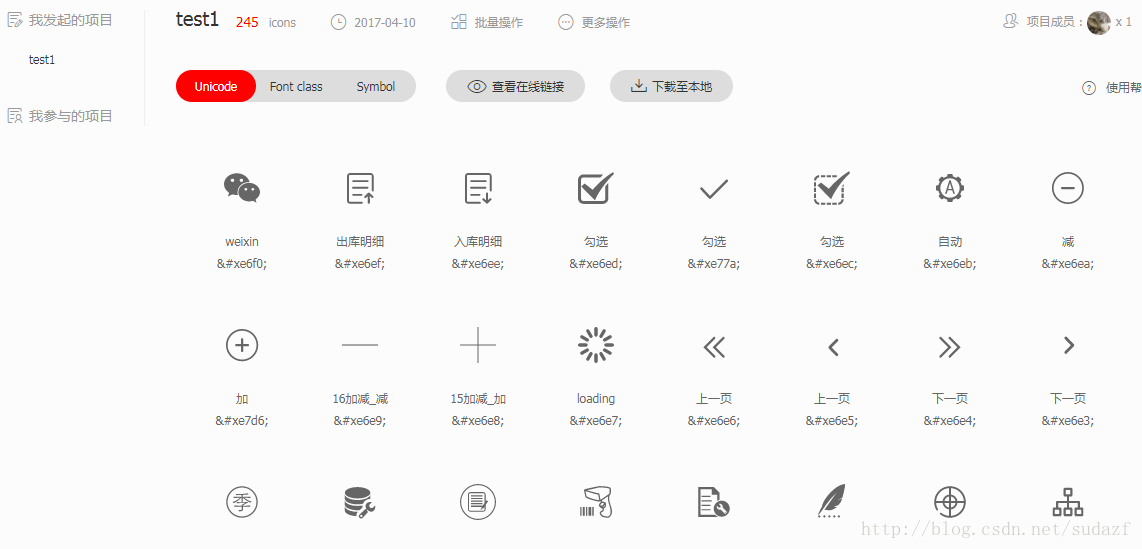Click the single right arrow 下一页 icon
The image size is (1142, 549).
point(1068,345)
